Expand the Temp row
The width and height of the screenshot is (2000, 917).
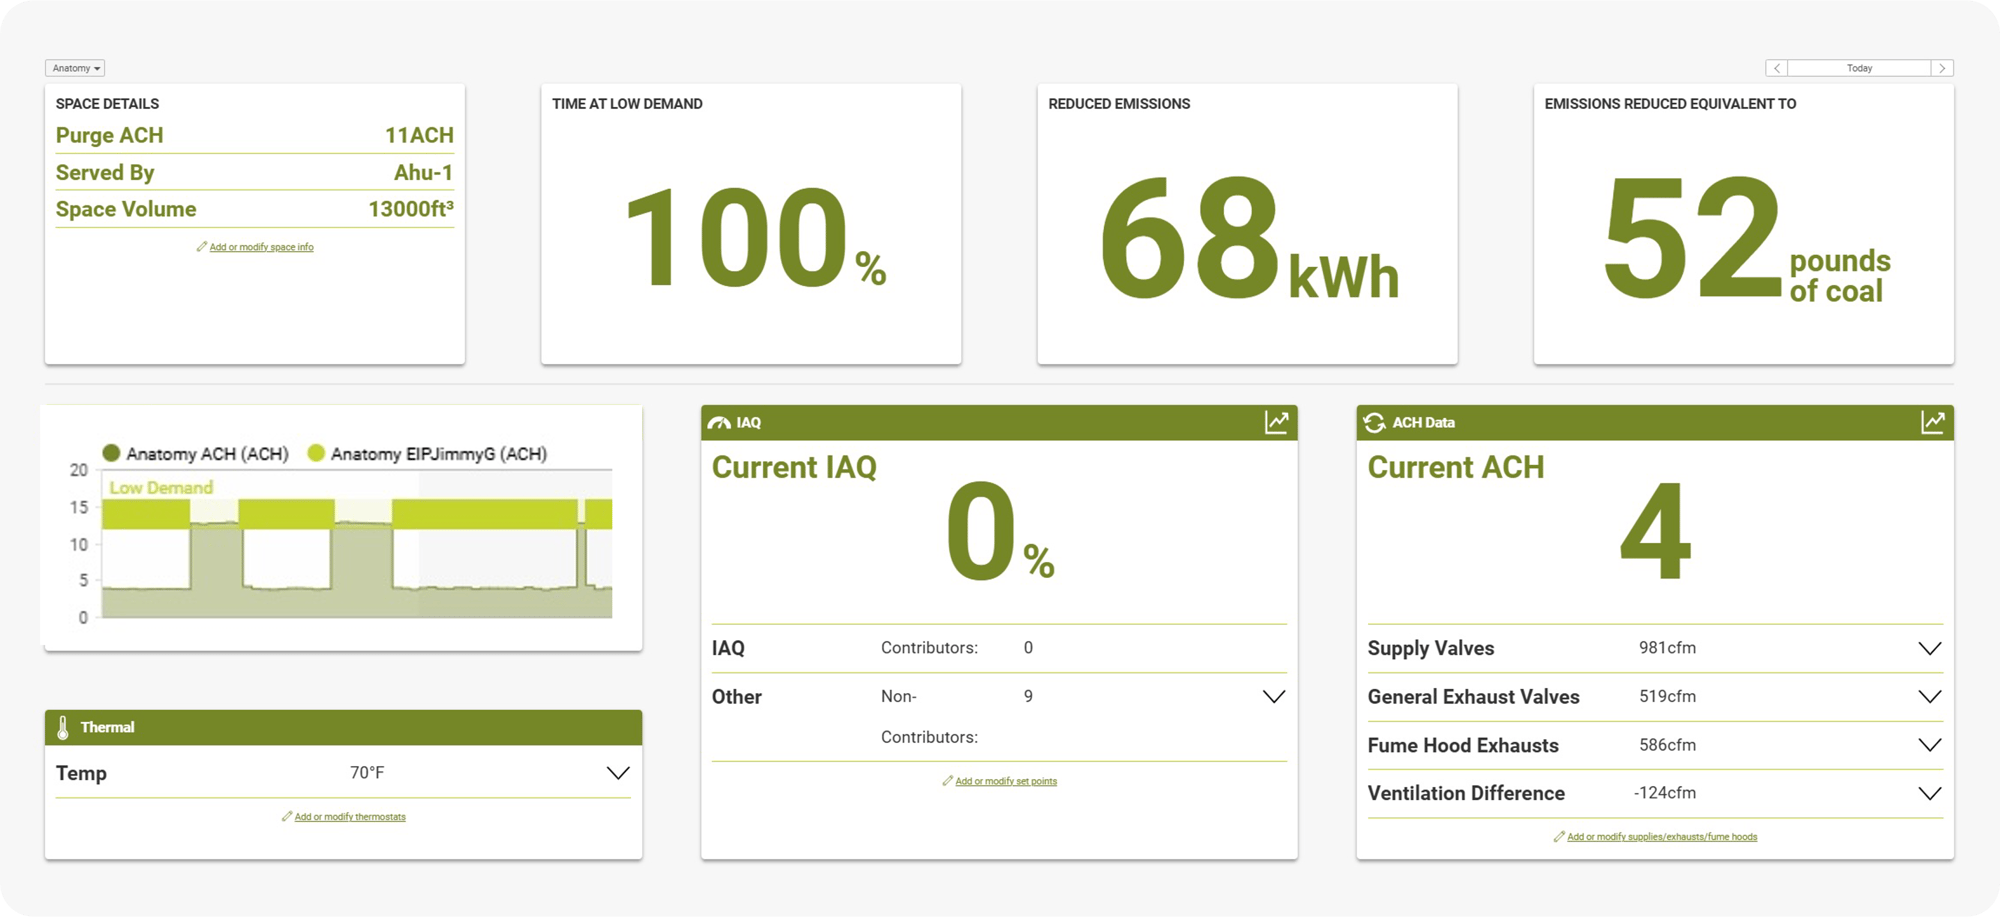coord(618,773)
